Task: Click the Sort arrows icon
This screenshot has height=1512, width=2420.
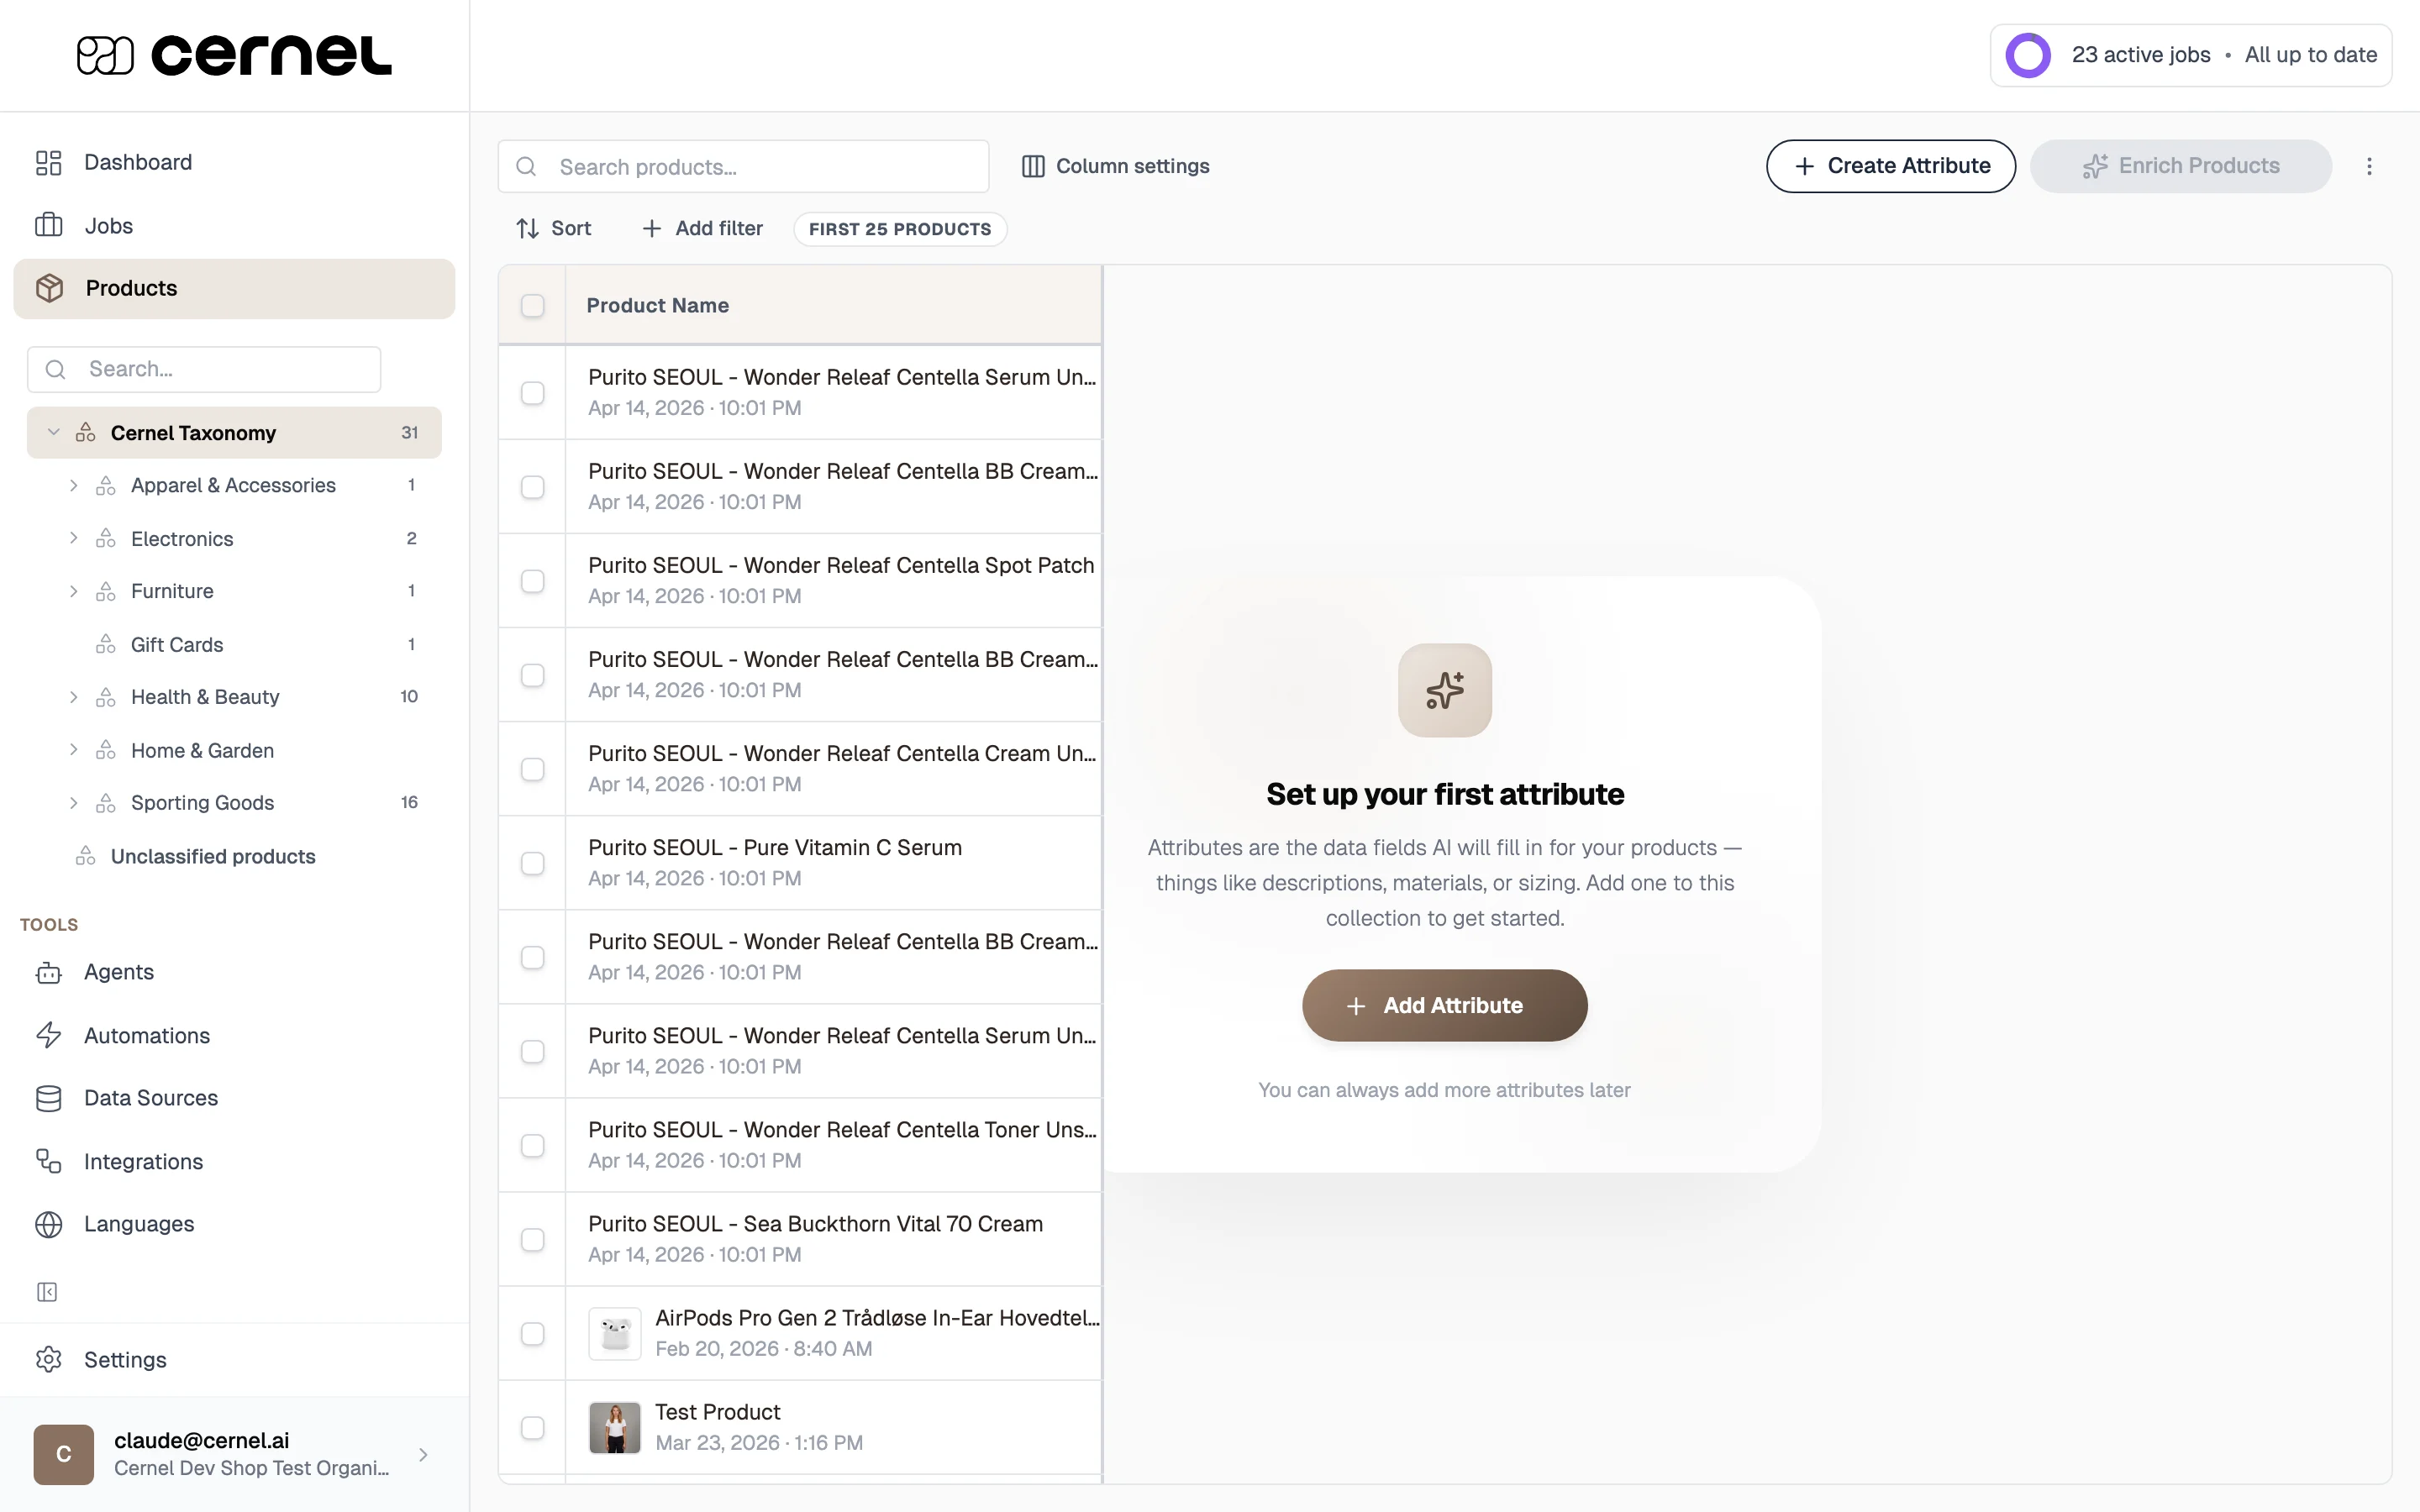Action: 528,228
